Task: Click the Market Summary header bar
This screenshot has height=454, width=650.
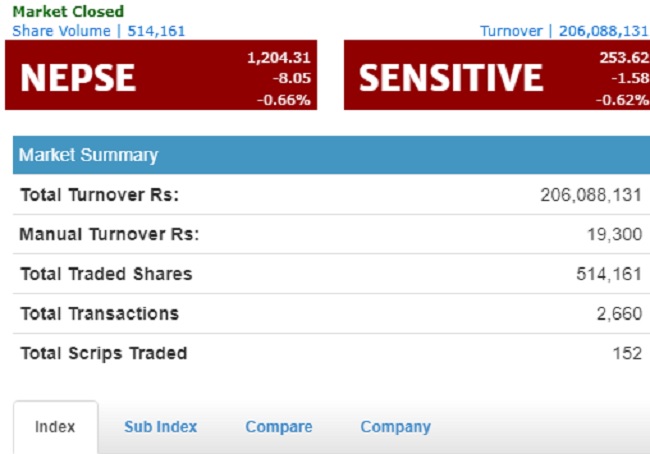Action: coord(331,155)
